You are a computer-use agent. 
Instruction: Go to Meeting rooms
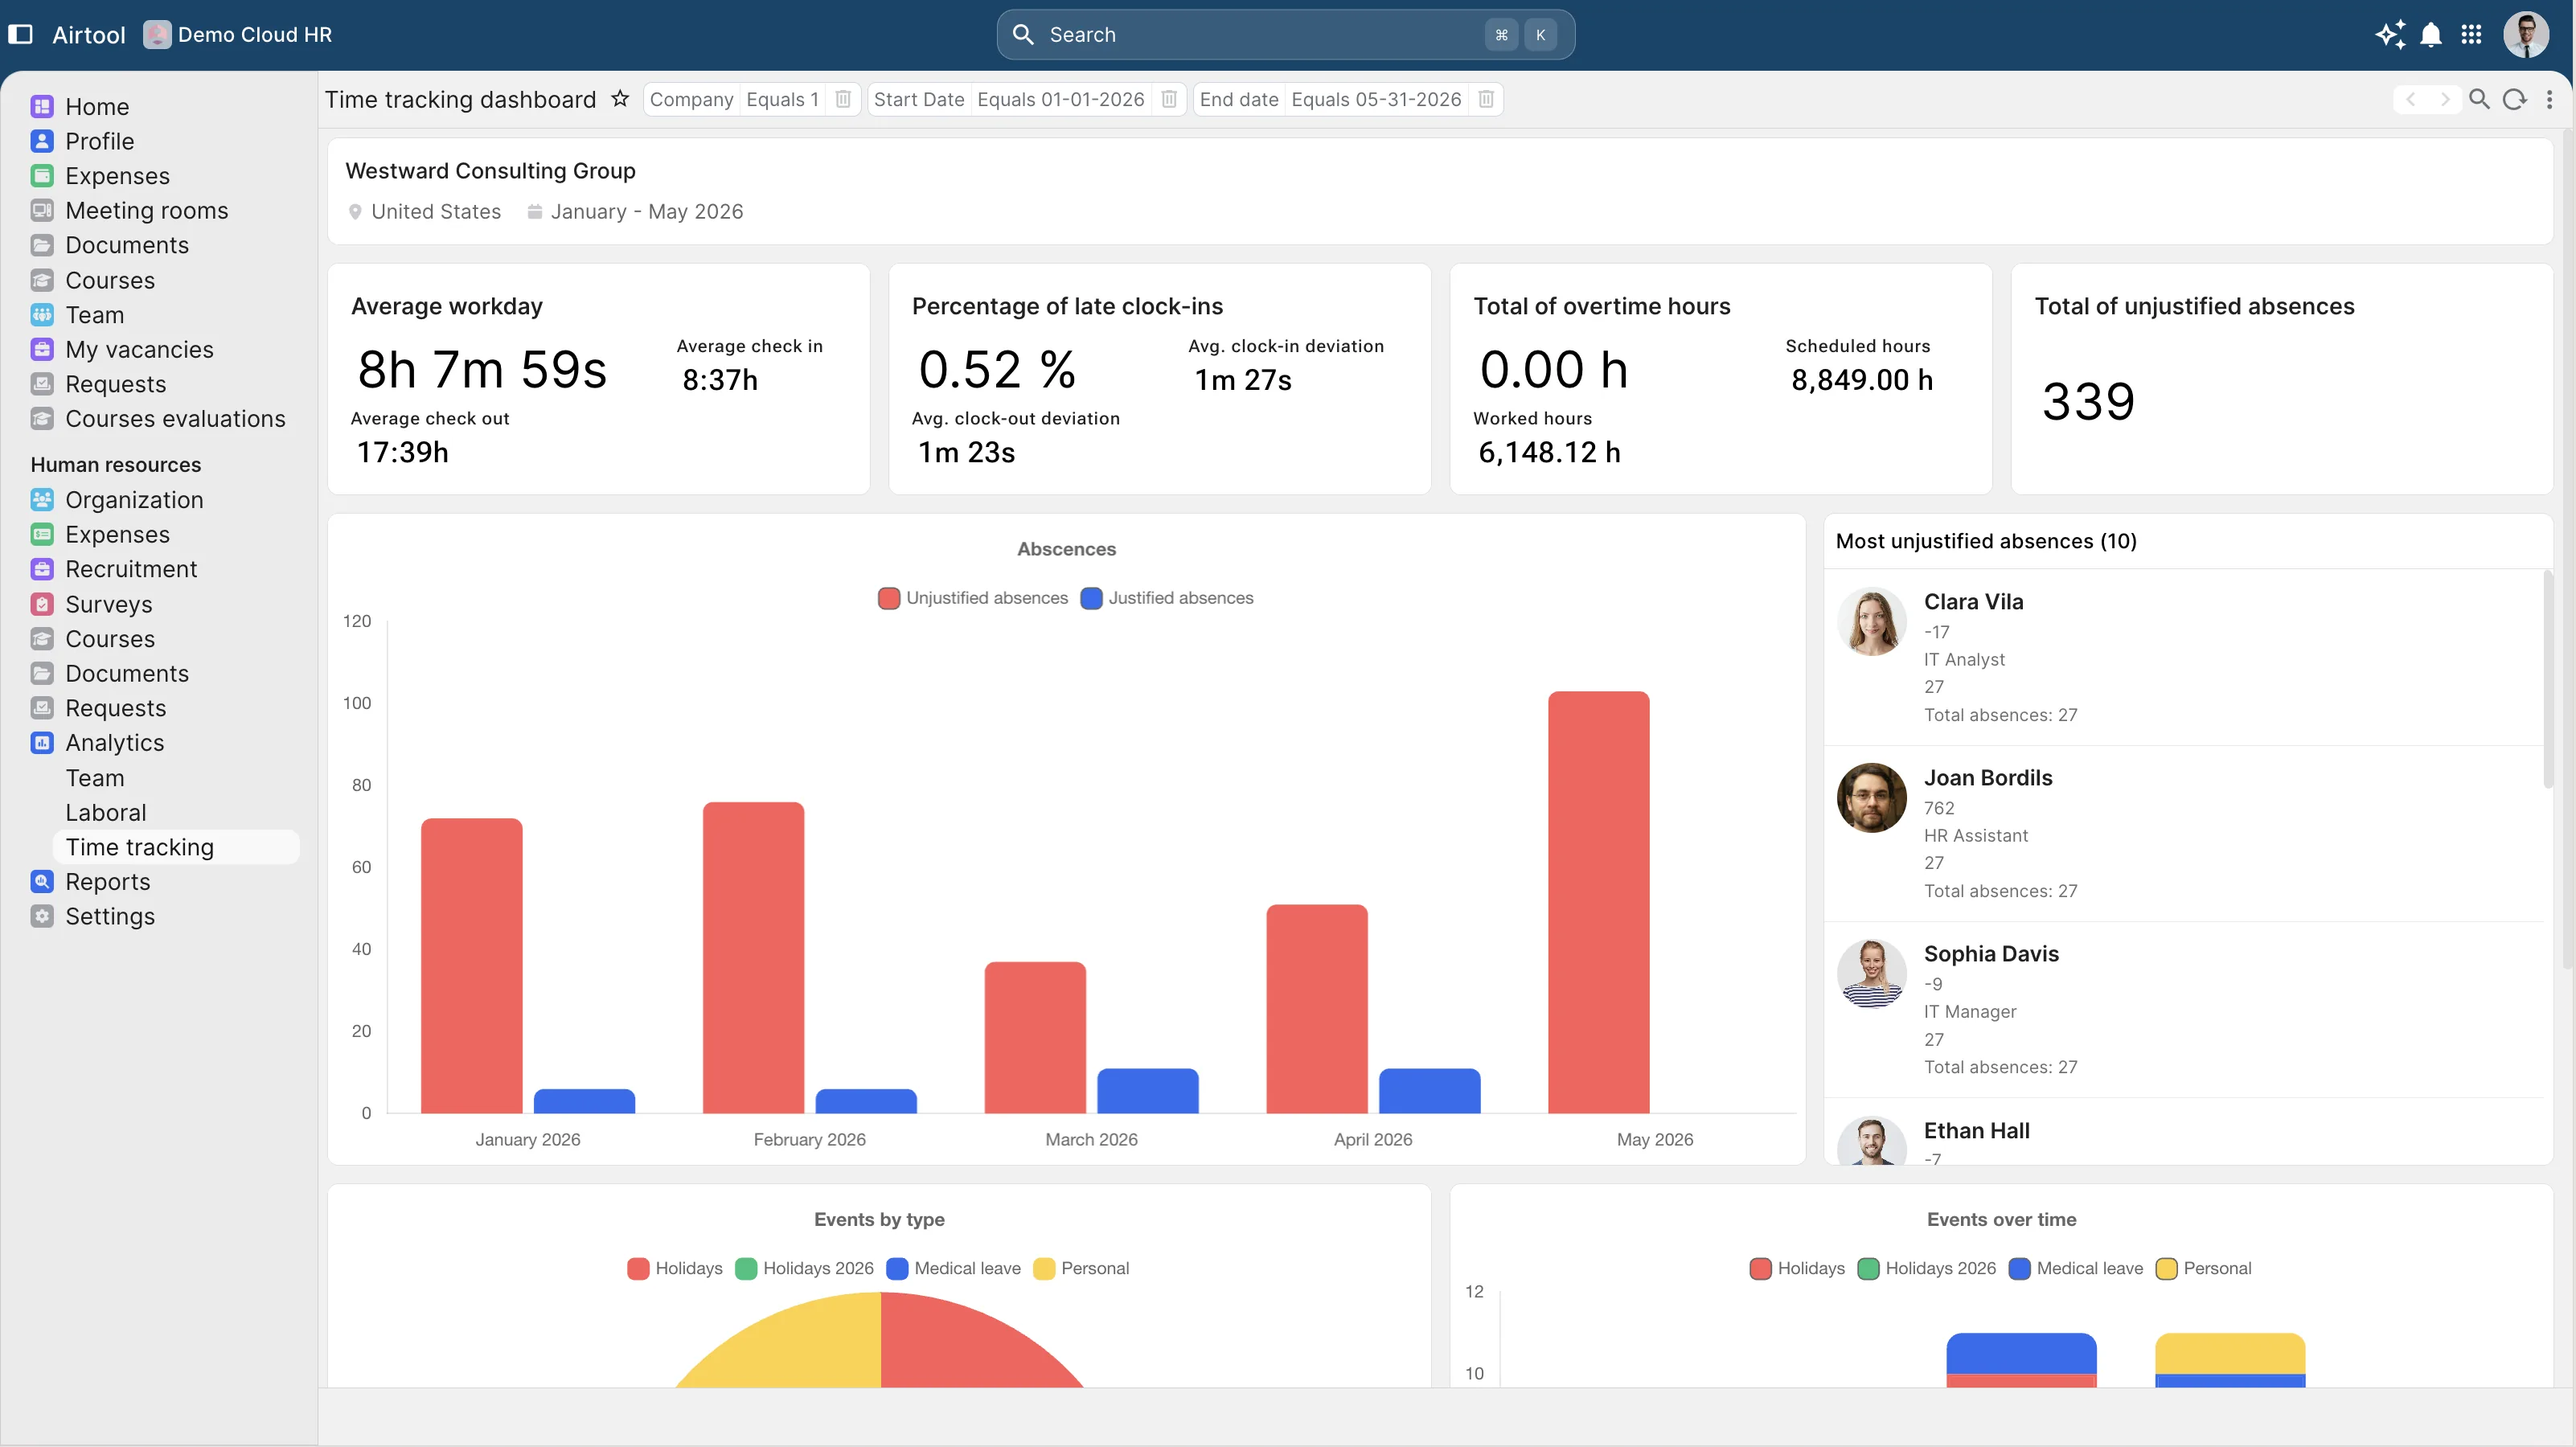coord(146,210)
